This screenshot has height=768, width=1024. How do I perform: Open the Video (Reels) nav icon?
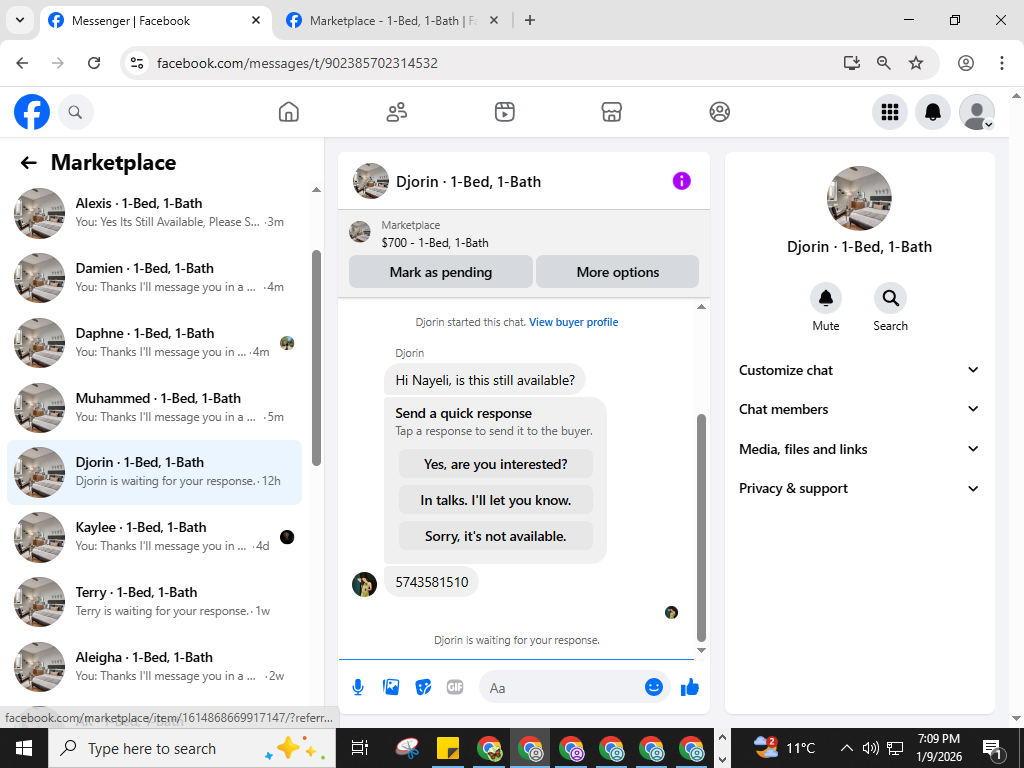pyautogui.click(x=504, y=112)
